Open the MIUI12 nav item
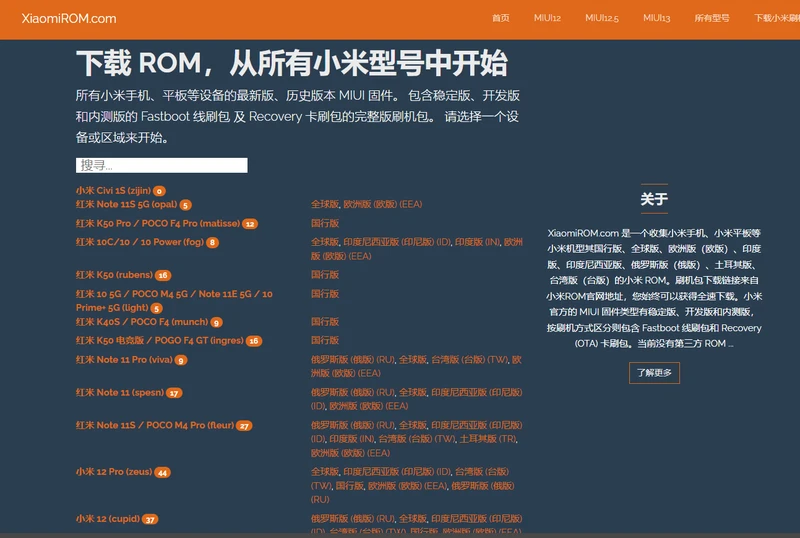800x538 pixels. pos(547,18)
